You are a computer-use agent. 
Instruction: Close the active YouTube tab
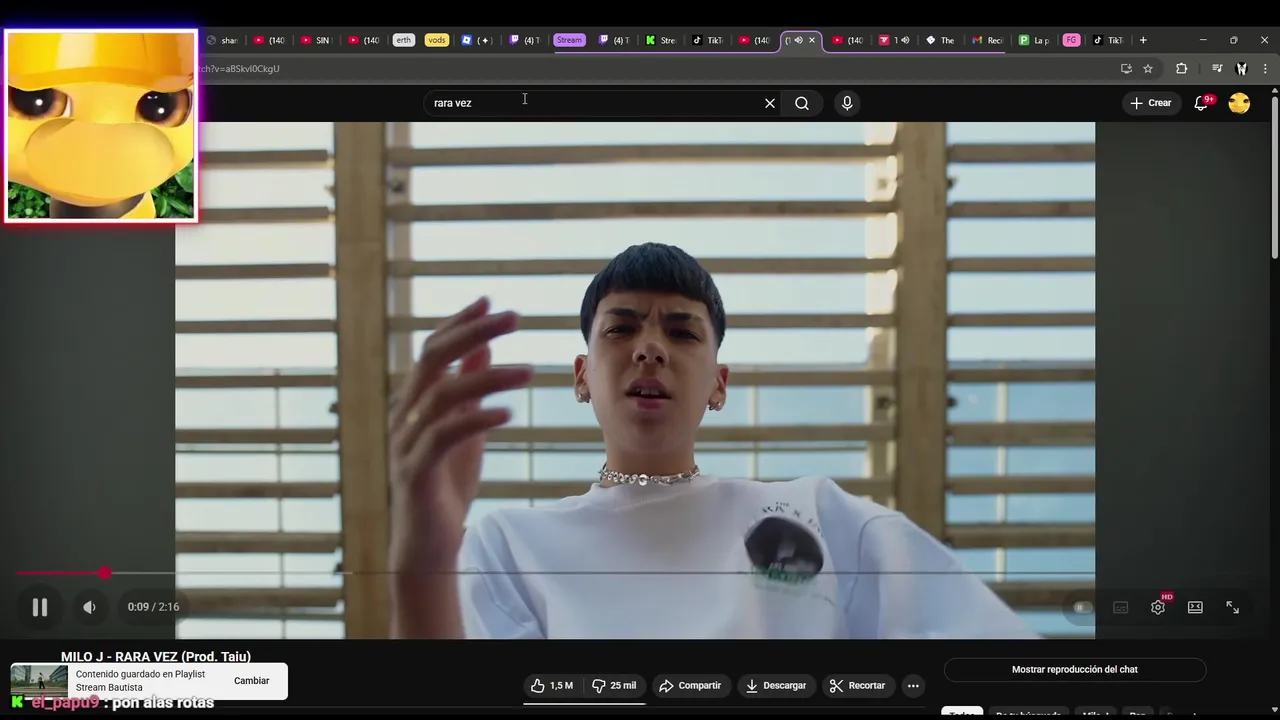(x=812, y=40)
